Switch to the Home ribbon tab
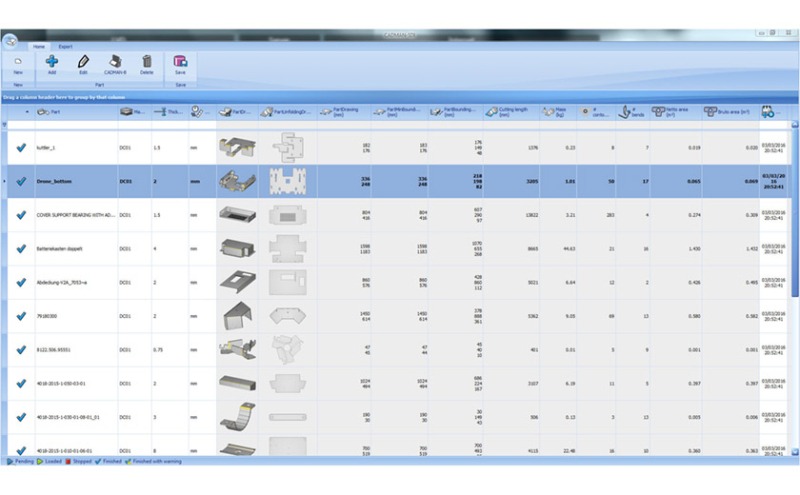This screenshot has height=495, width=800. coord(39,46)
